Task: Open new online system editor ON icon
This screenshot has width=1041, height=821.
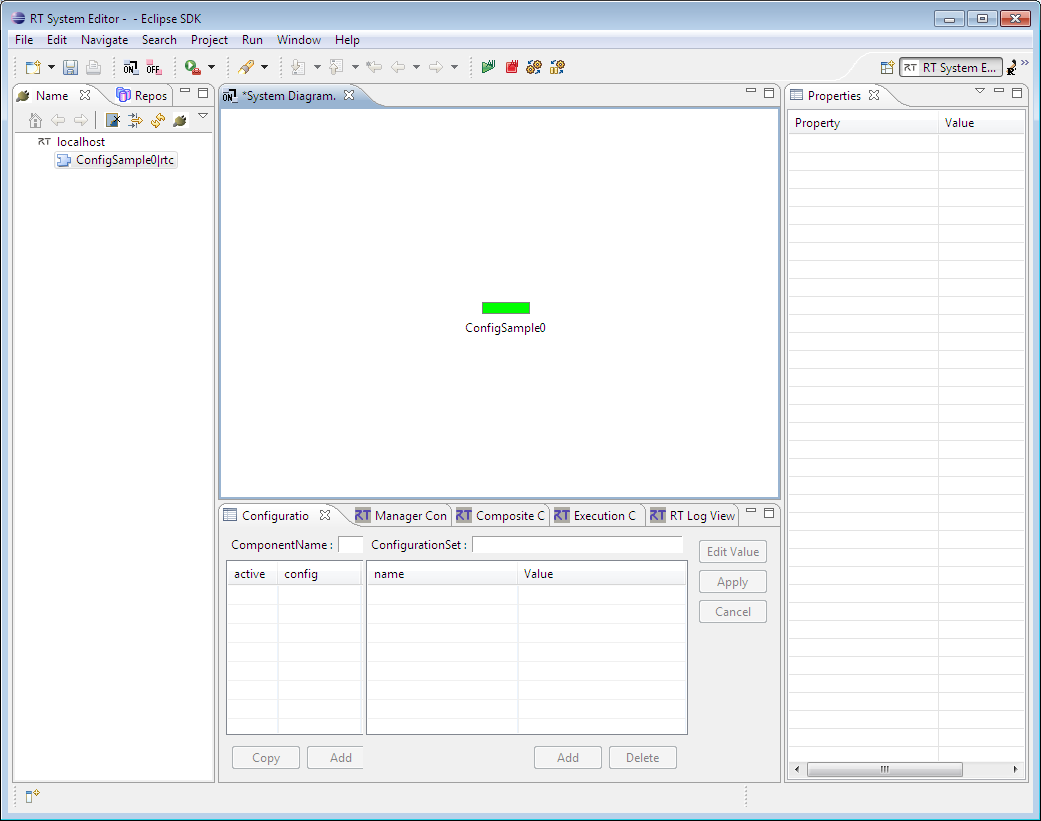Action: point(131,67)
